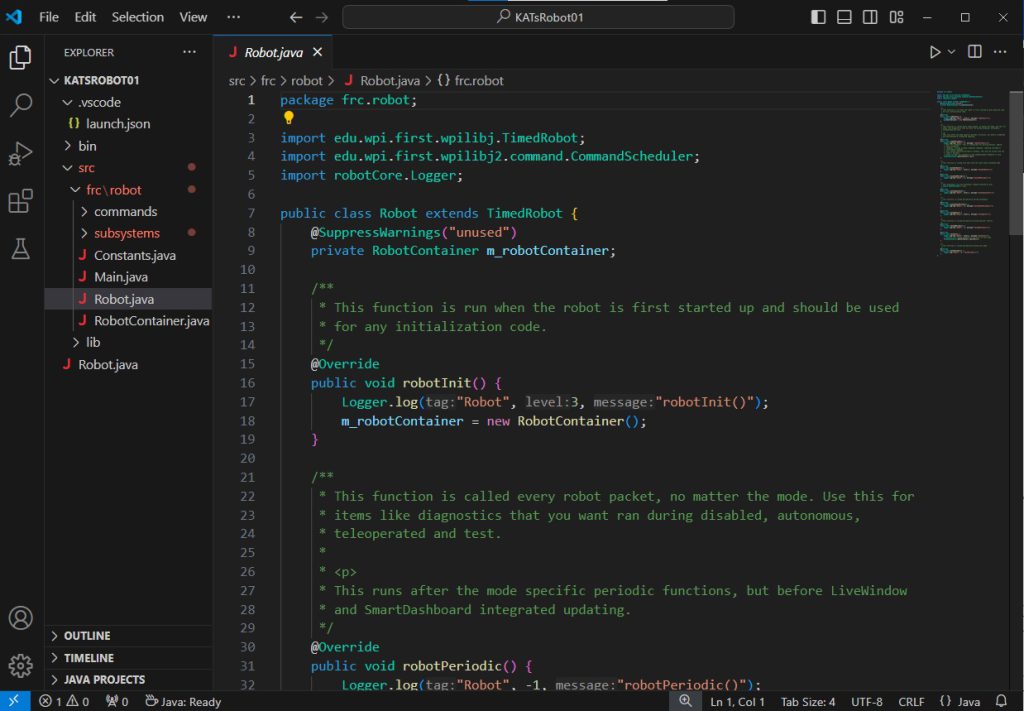Show more menu items ellipsis
Screen dimensions: 1024x711
coord(233,18)
